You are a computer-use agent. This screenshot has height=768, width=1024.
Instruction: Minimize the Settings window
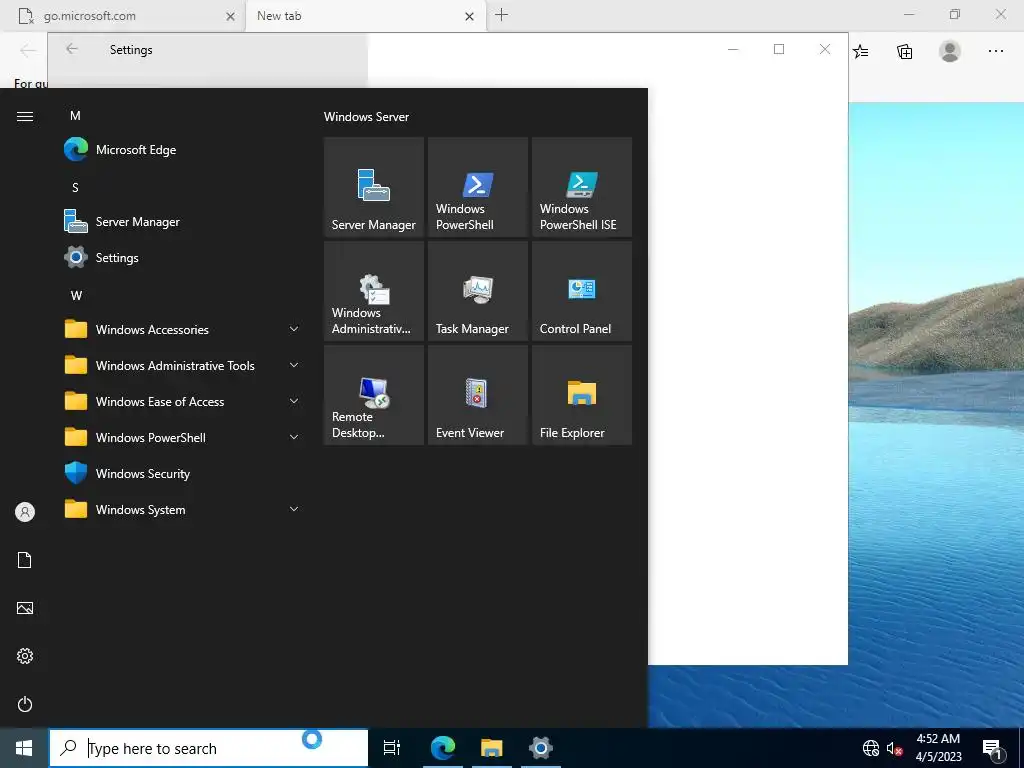(x=733, y=49)
